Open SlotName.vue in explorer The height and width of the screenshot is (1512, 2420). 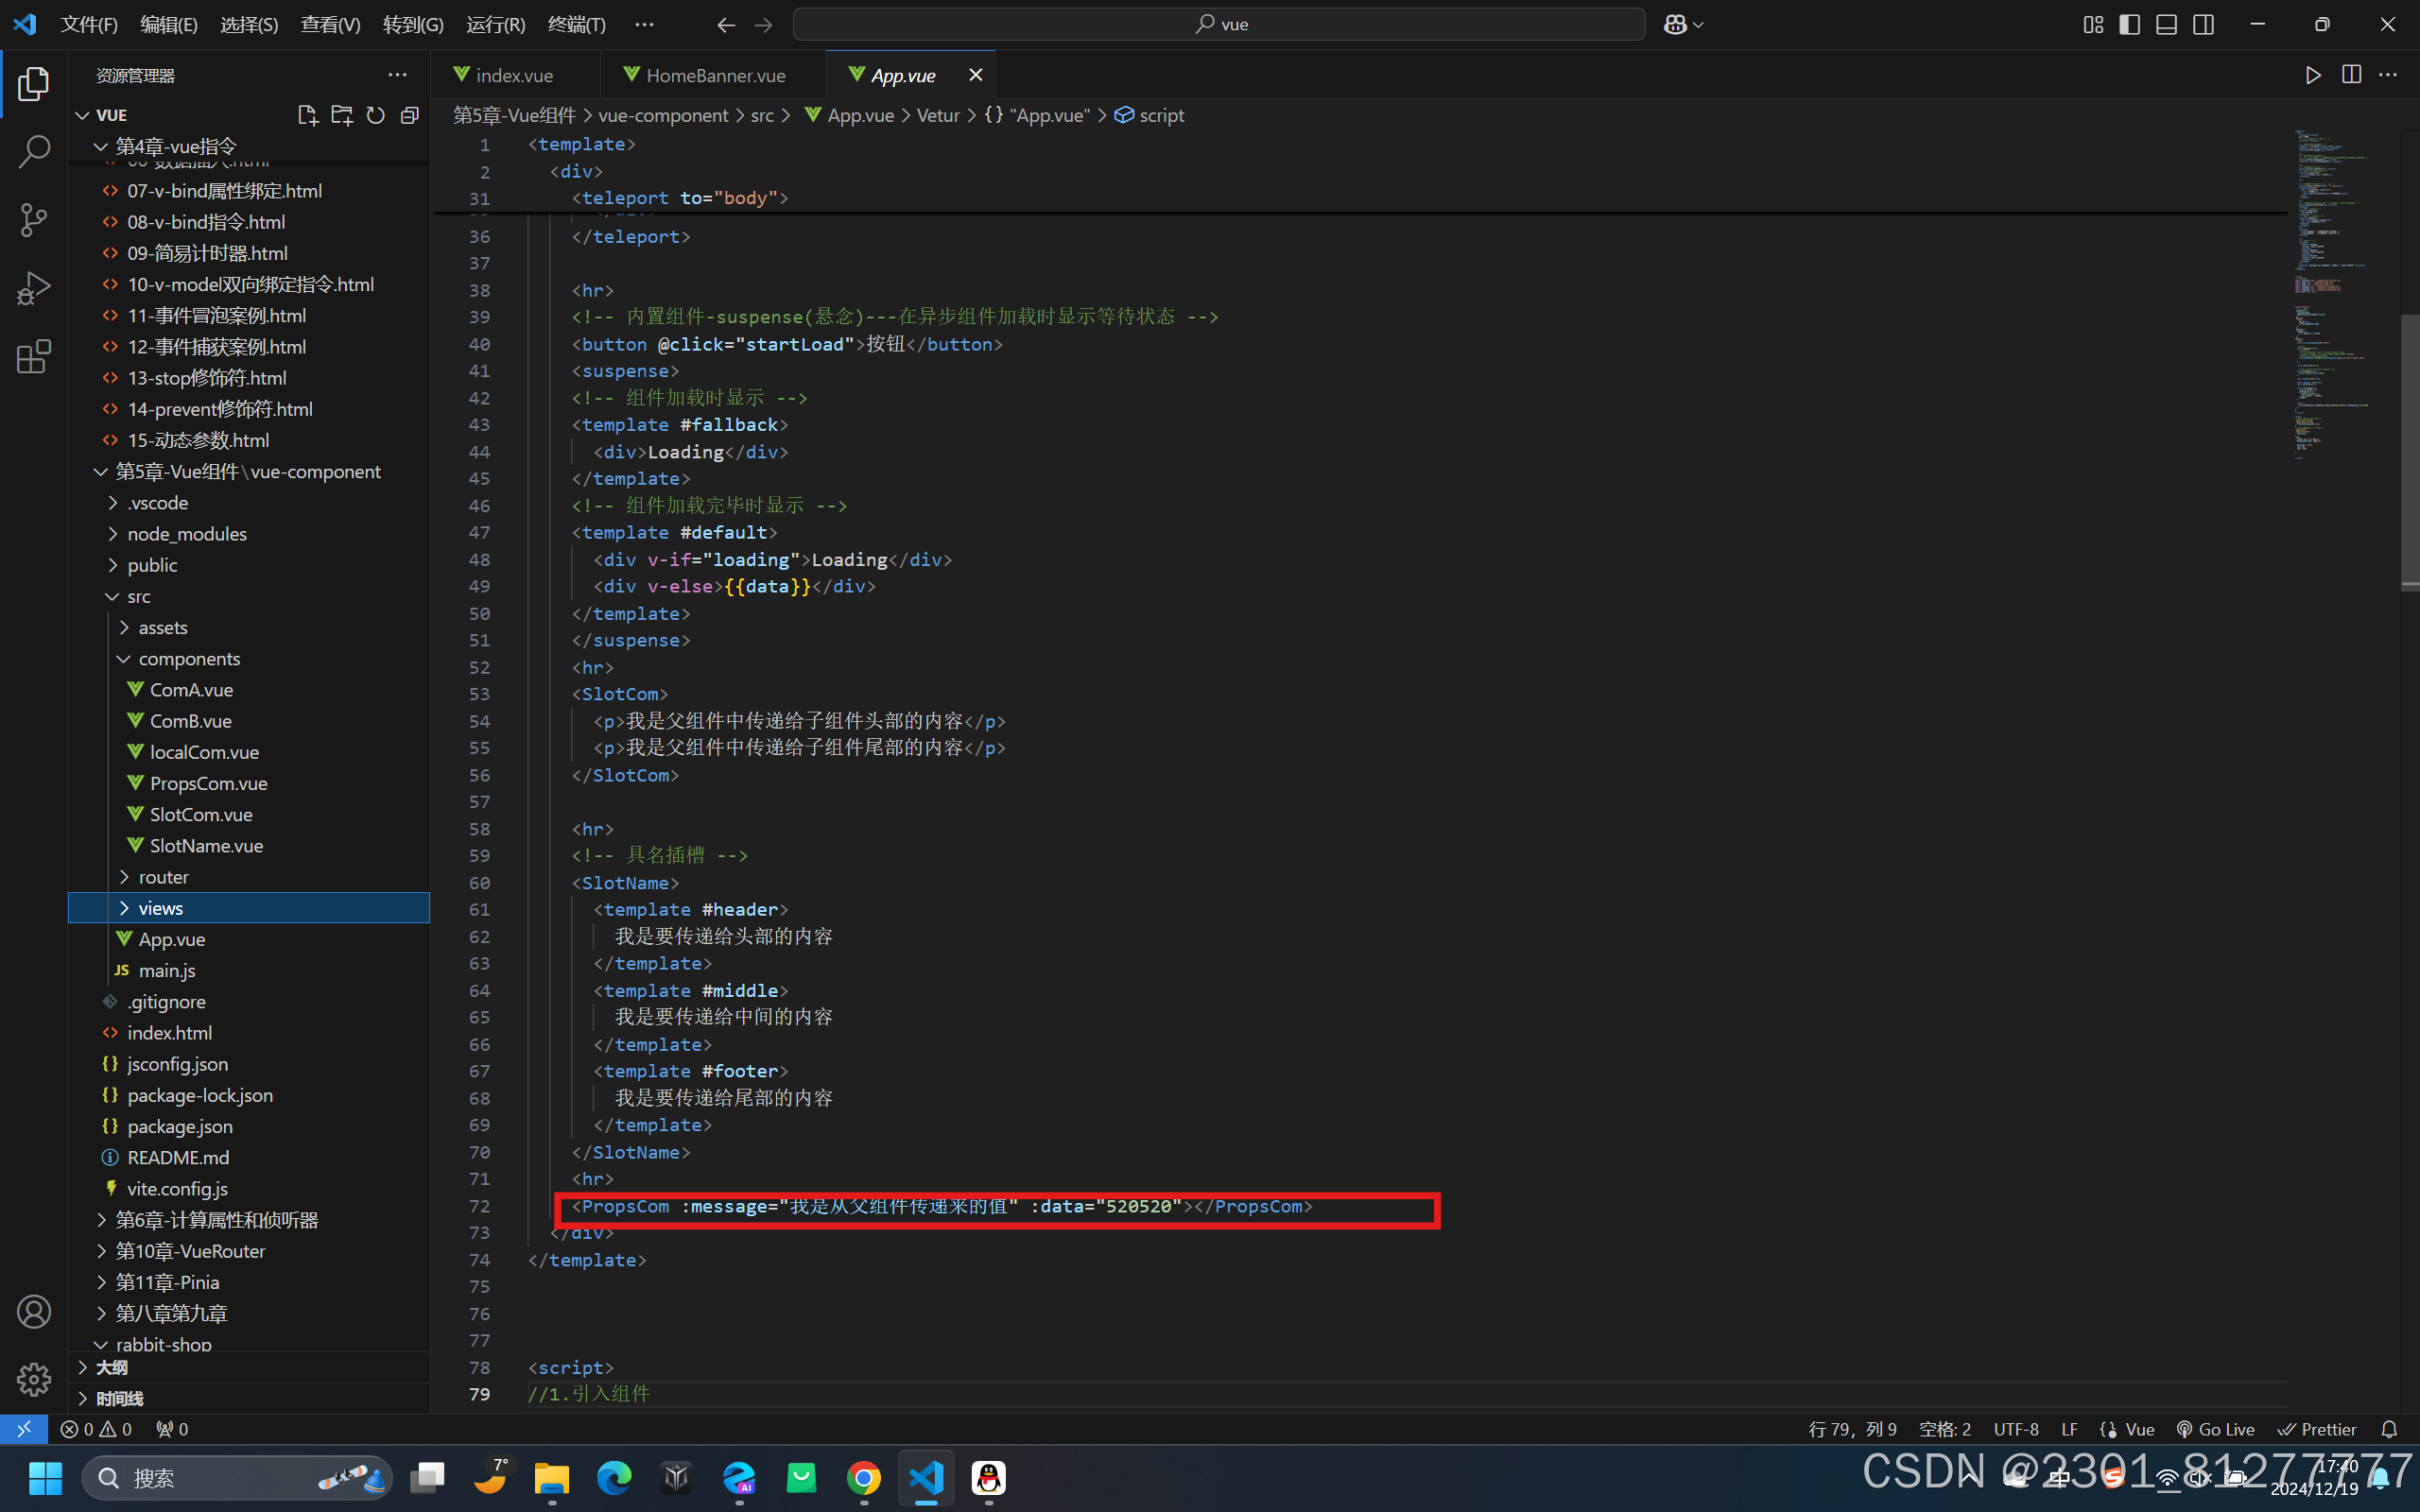tap(249, 845)
